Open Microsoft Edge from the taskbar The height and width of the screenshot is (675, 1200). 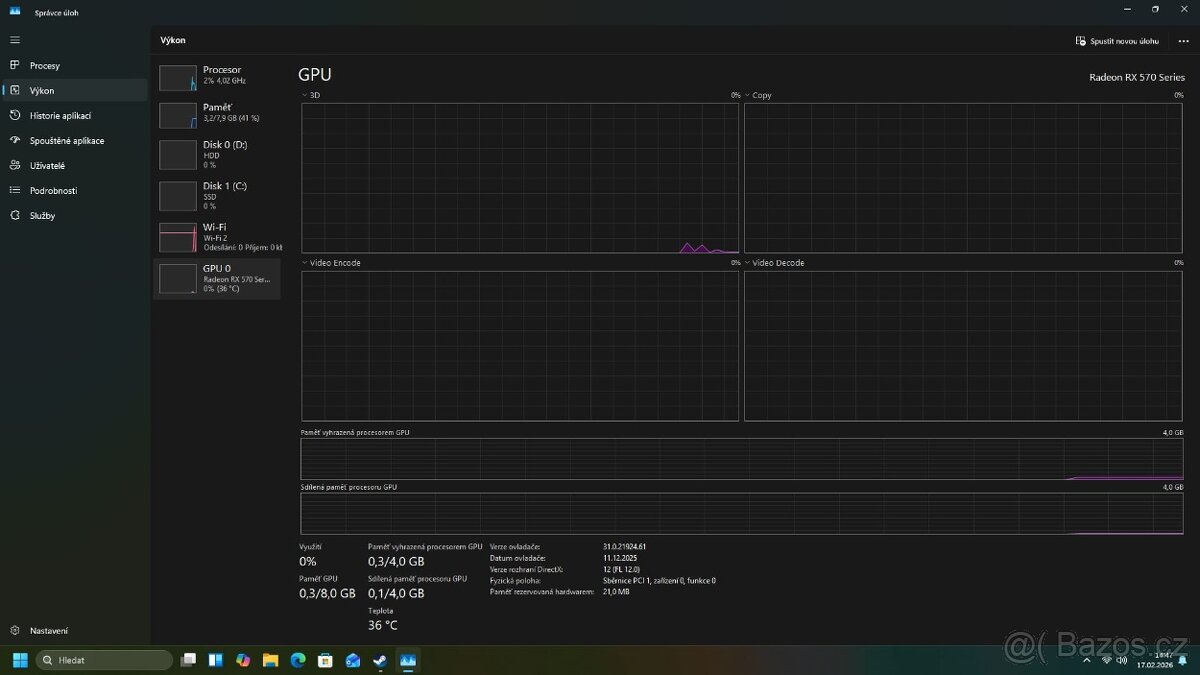tap(297, 660)
